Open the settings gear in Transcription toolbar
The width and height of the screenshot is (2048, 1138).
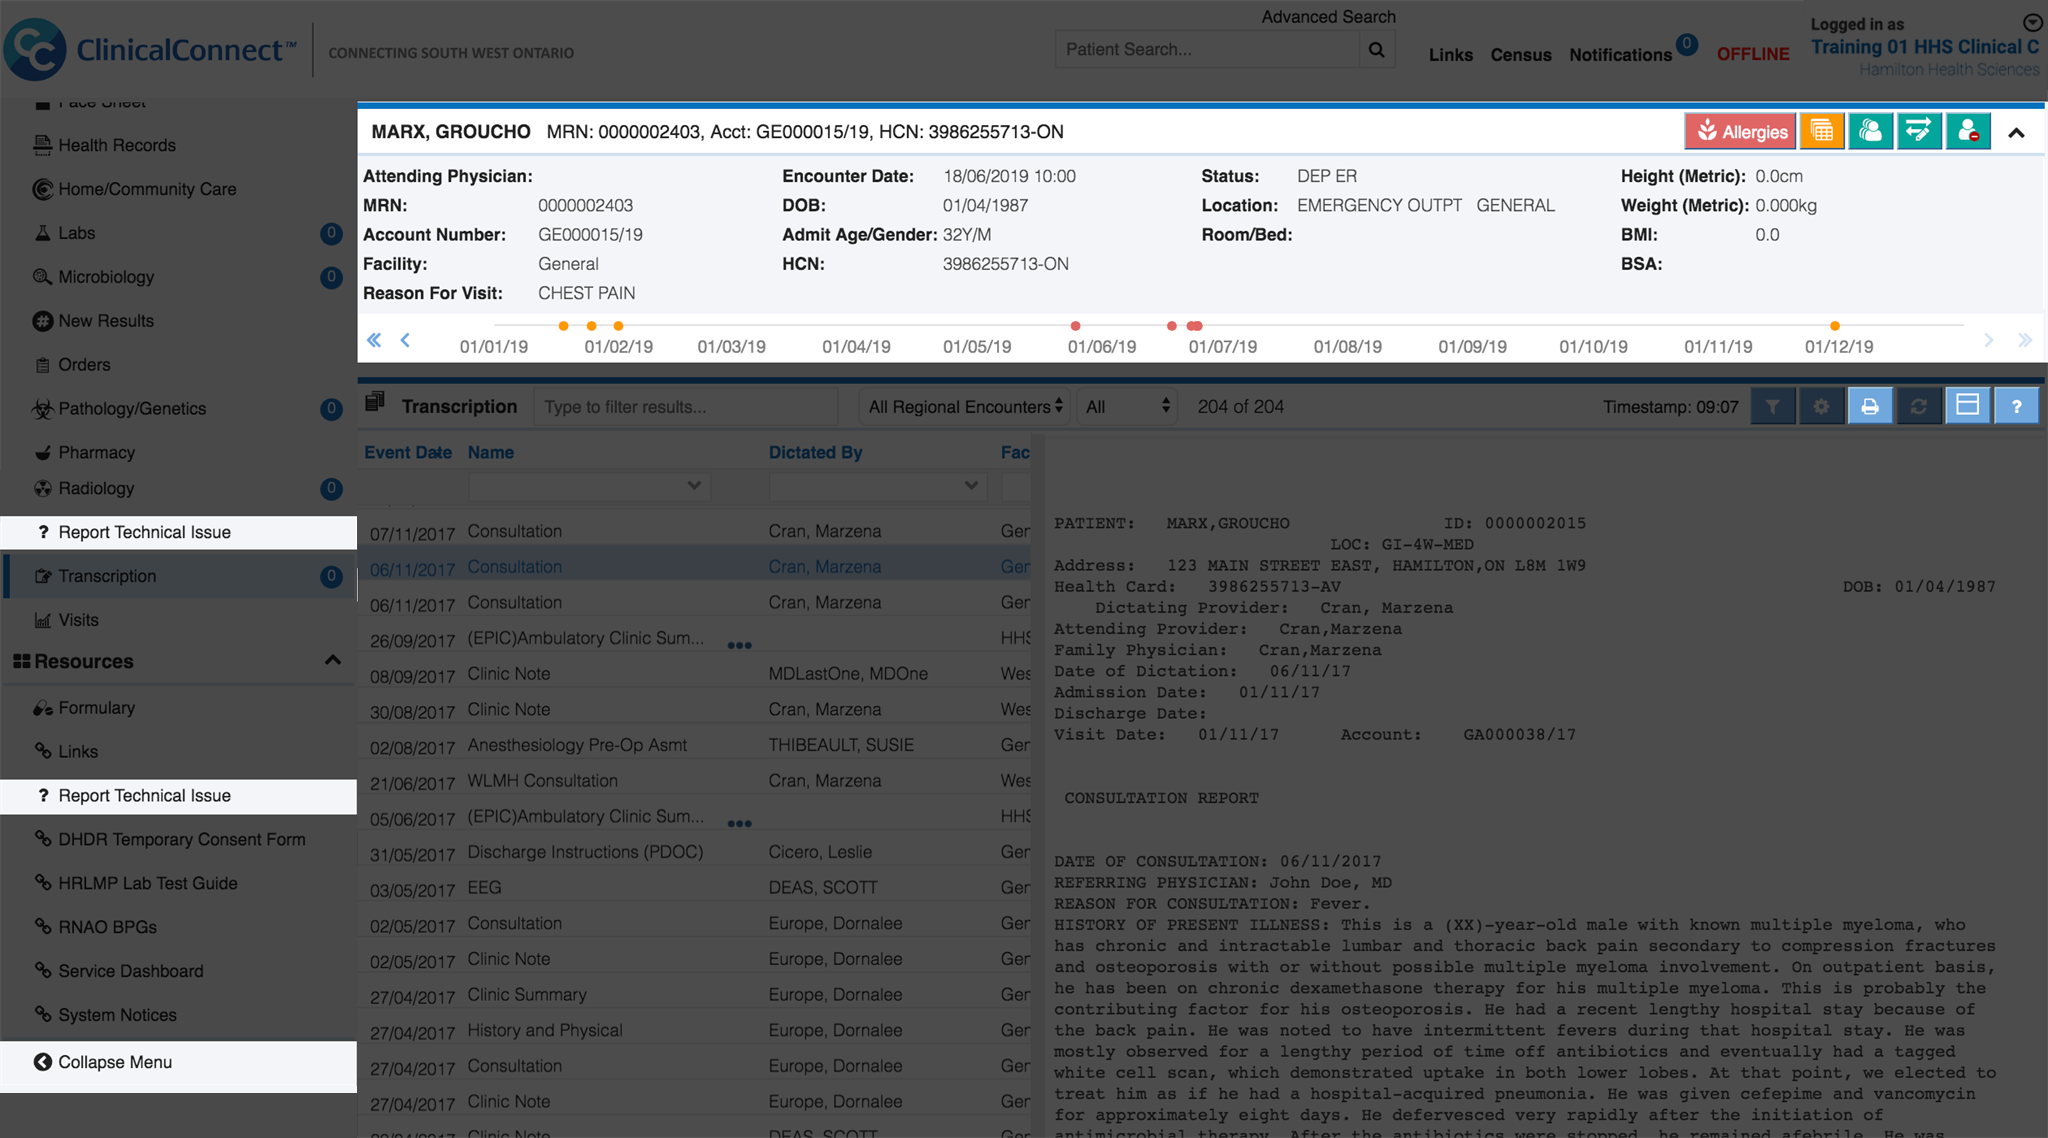[x=1821, y=406]
